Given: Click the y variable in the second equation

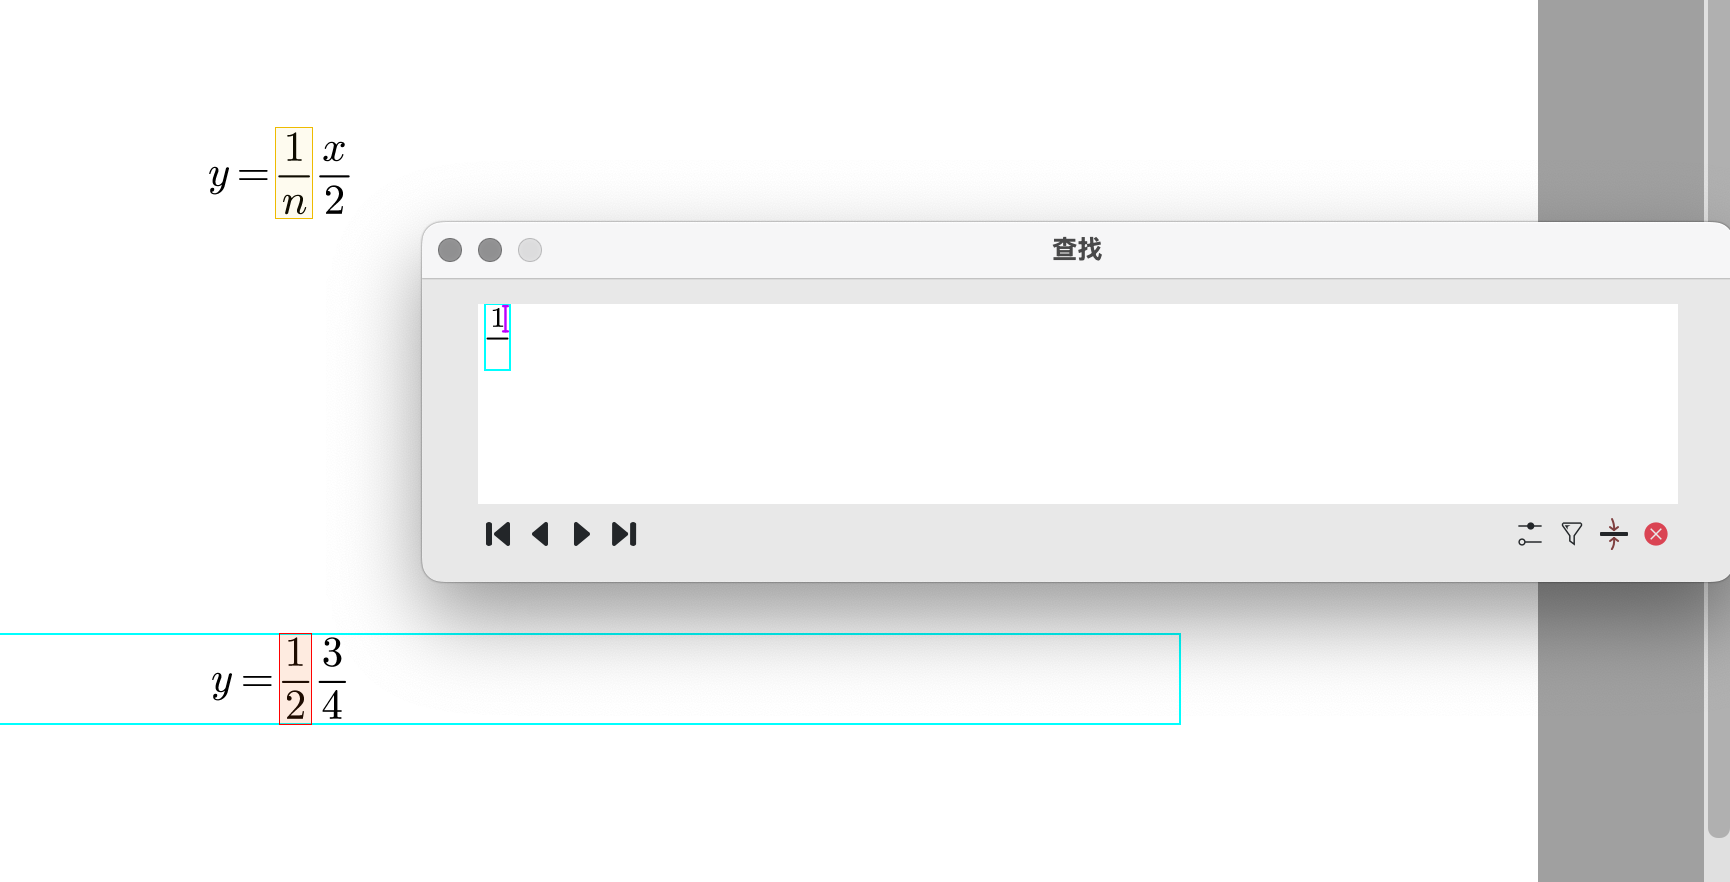Looking at the screenshot, I should (222, 685).
